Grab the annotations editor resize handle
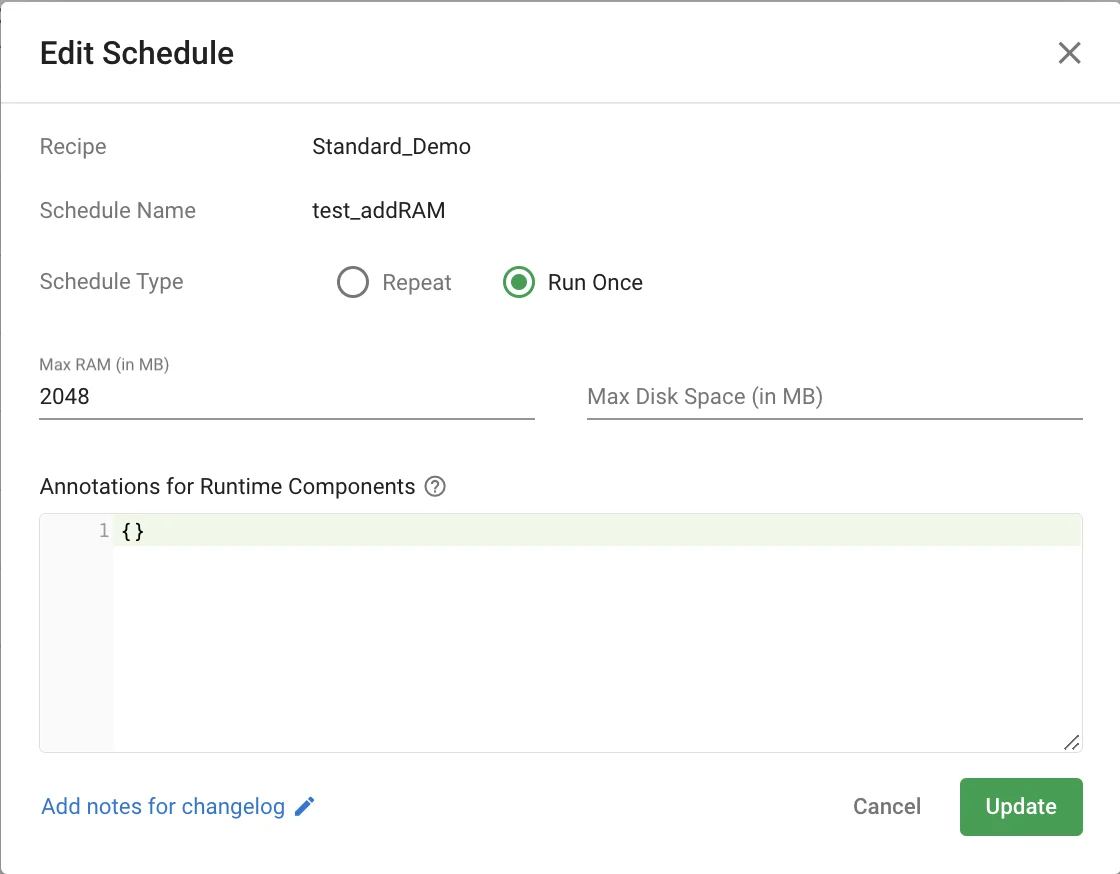1120x874 pixels. [1071, 741]
